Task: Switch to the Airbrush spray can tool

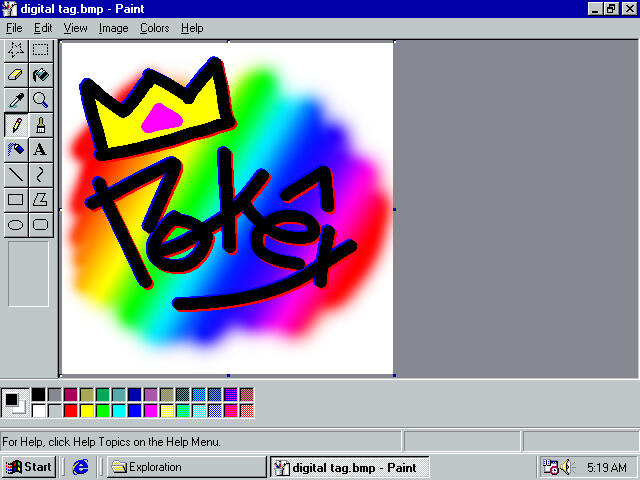Action: point(16,149)
